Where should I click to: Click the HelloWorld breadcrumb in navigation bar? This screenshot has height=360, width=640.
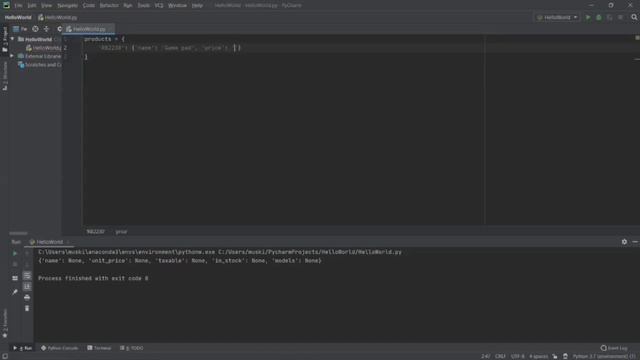pos(18,18)
